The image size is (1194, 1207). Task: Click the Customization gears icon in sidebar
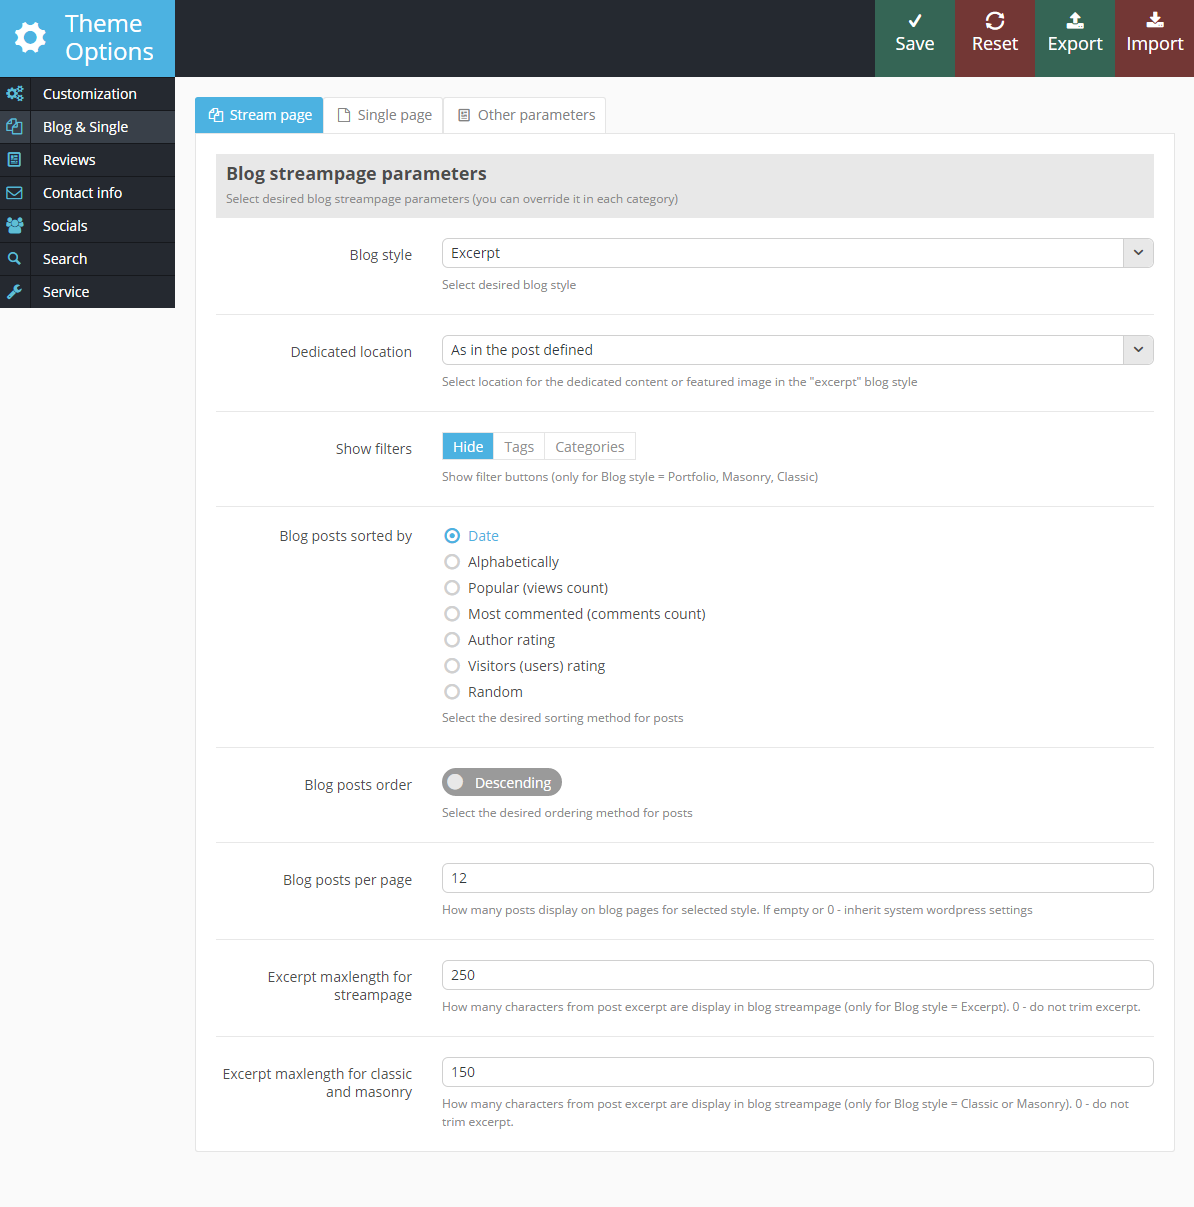[15, 94]
